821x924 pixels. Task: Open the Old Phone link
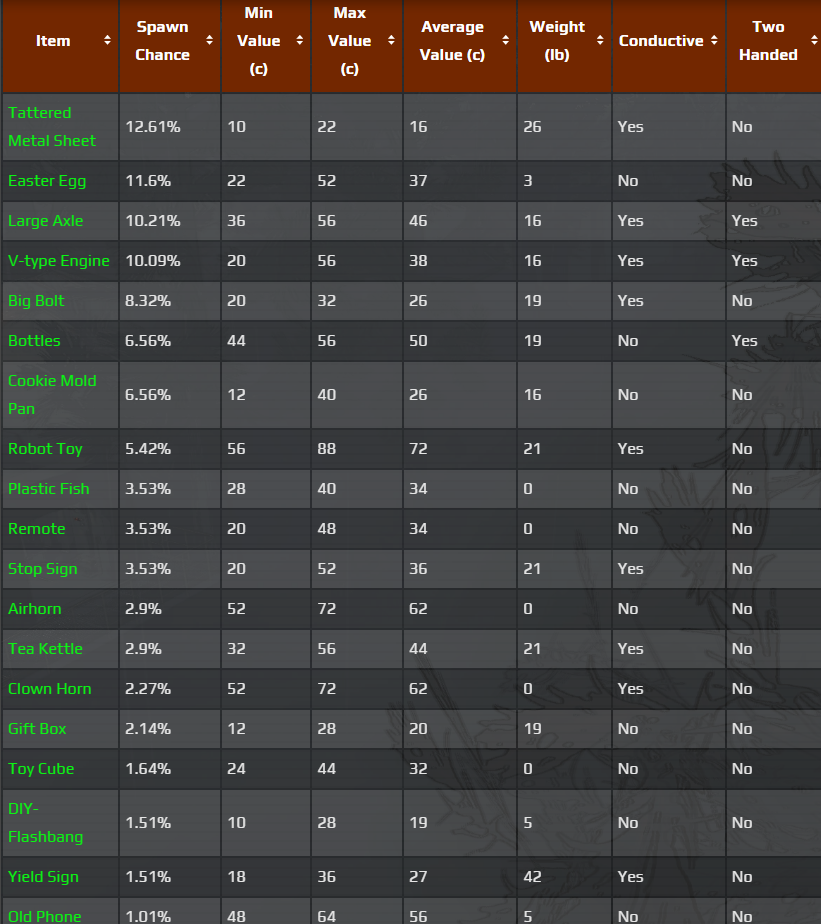[45, 916]
